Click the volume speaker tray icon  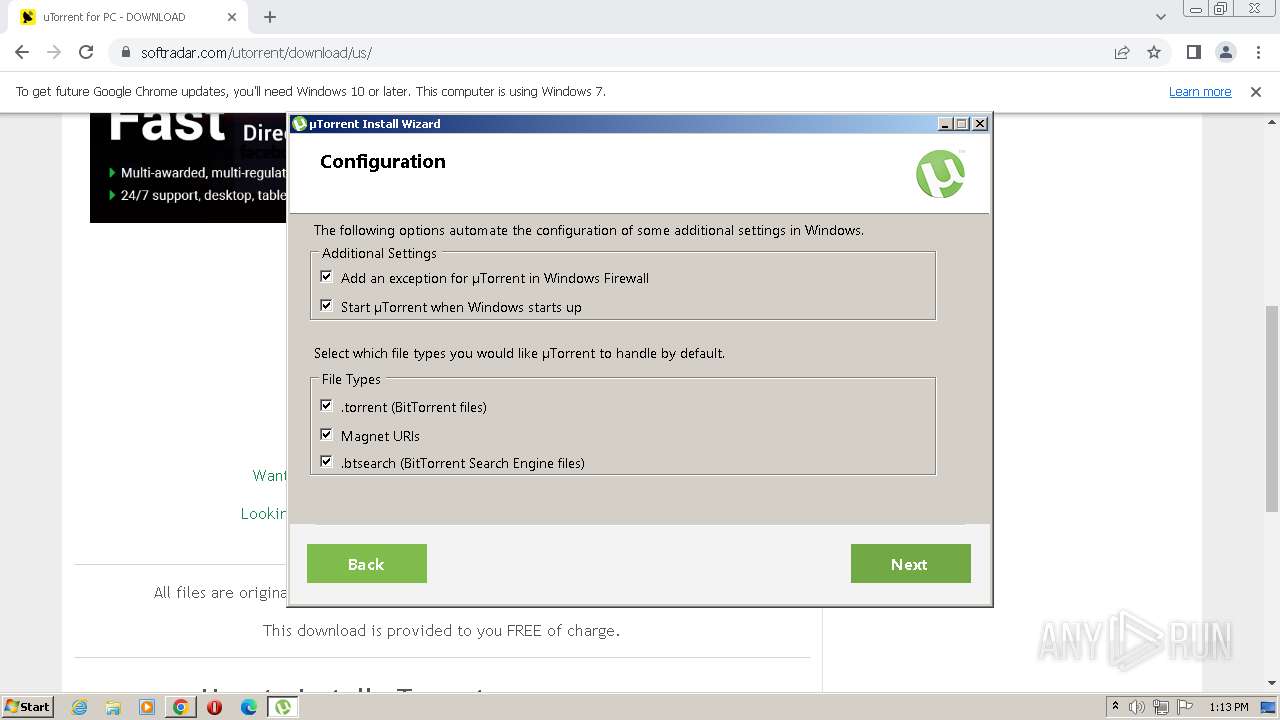tap(1137, 707)
